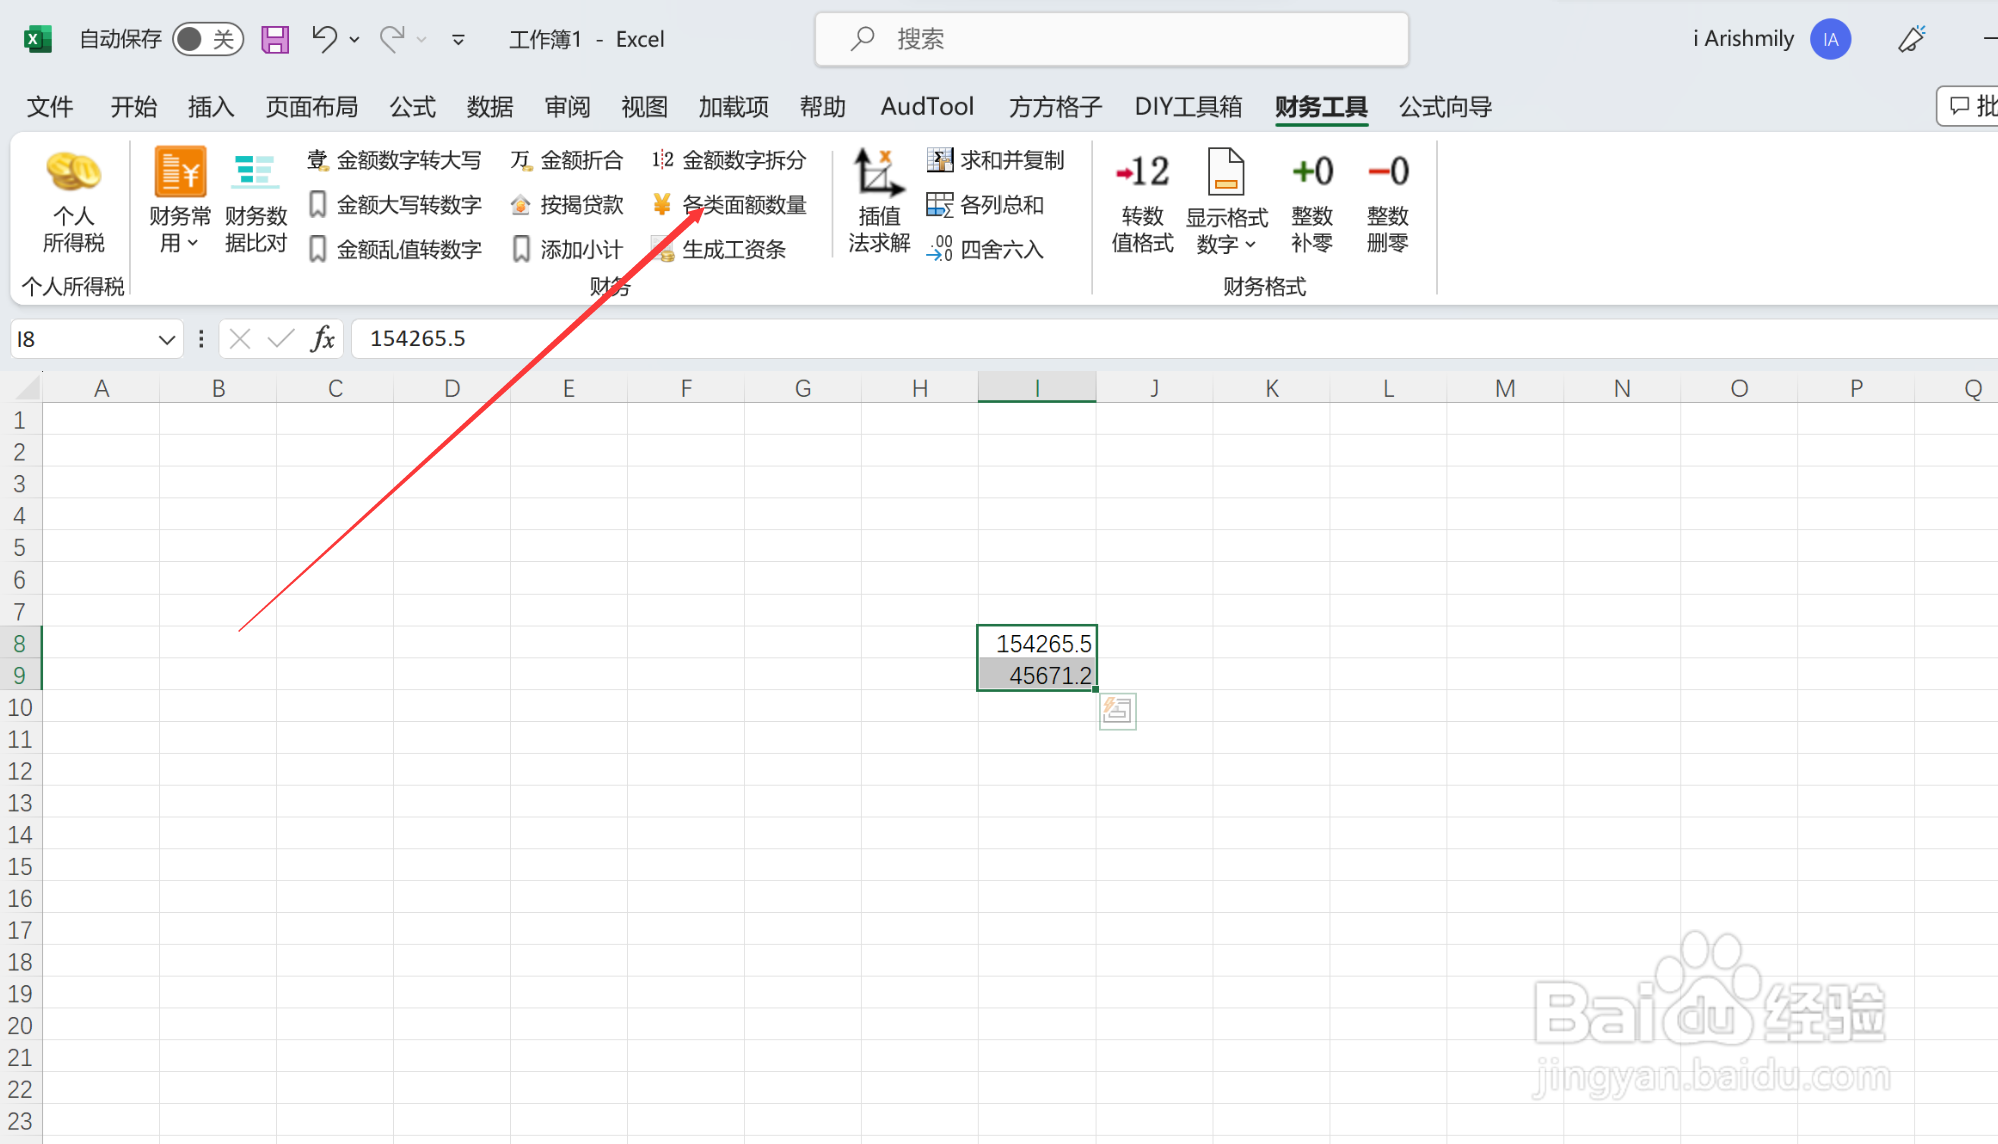Open the 个人所得税 personal tax tool
Image resolution: width=1998 pixels, height=1144 pixels.
point(73,202)
